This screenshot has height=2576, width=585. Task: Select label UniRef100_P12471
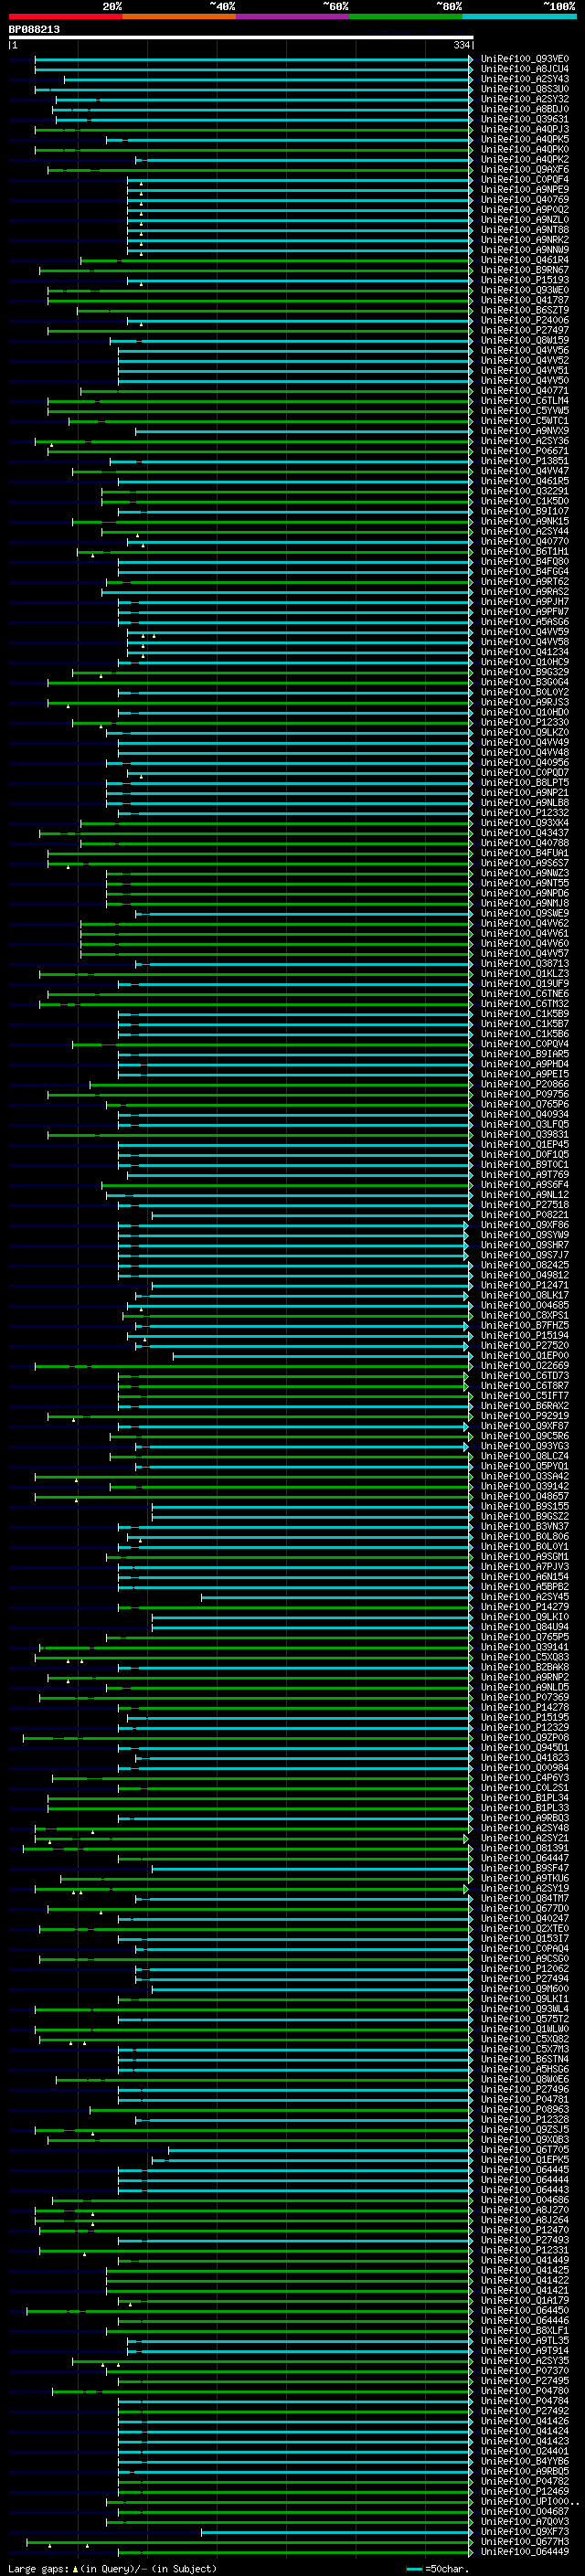pyautogui.click(x=524, y=1285)
